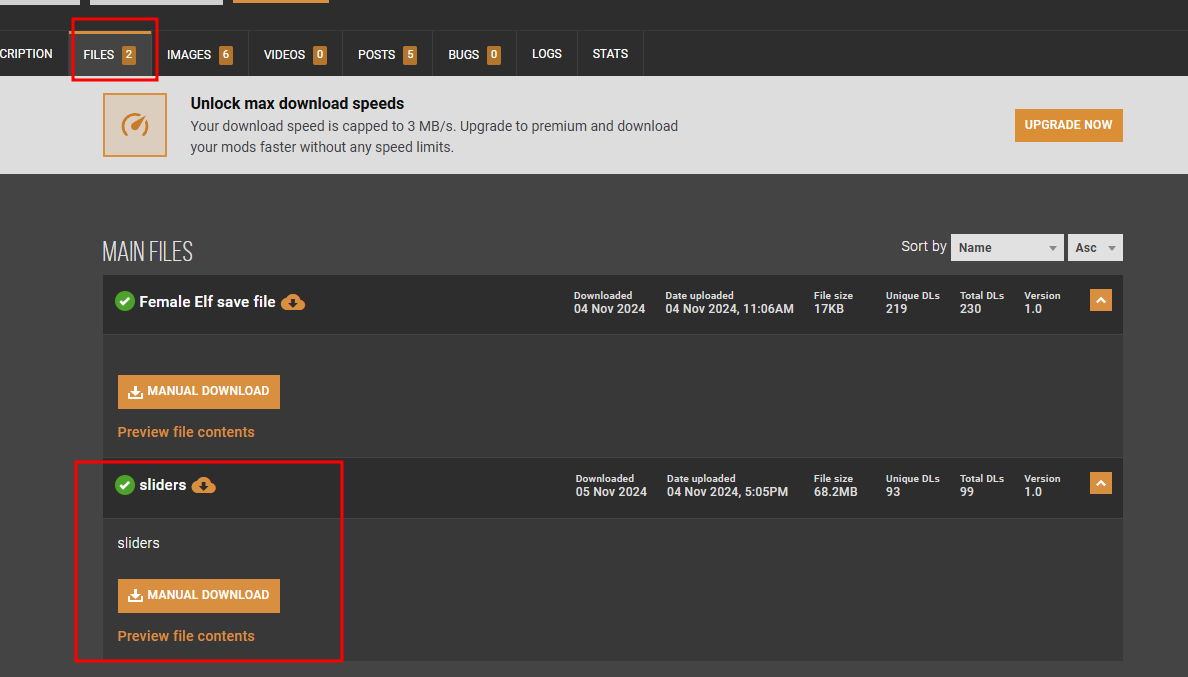Click Manual Download for Female Elf save file

tap(199, 392)
